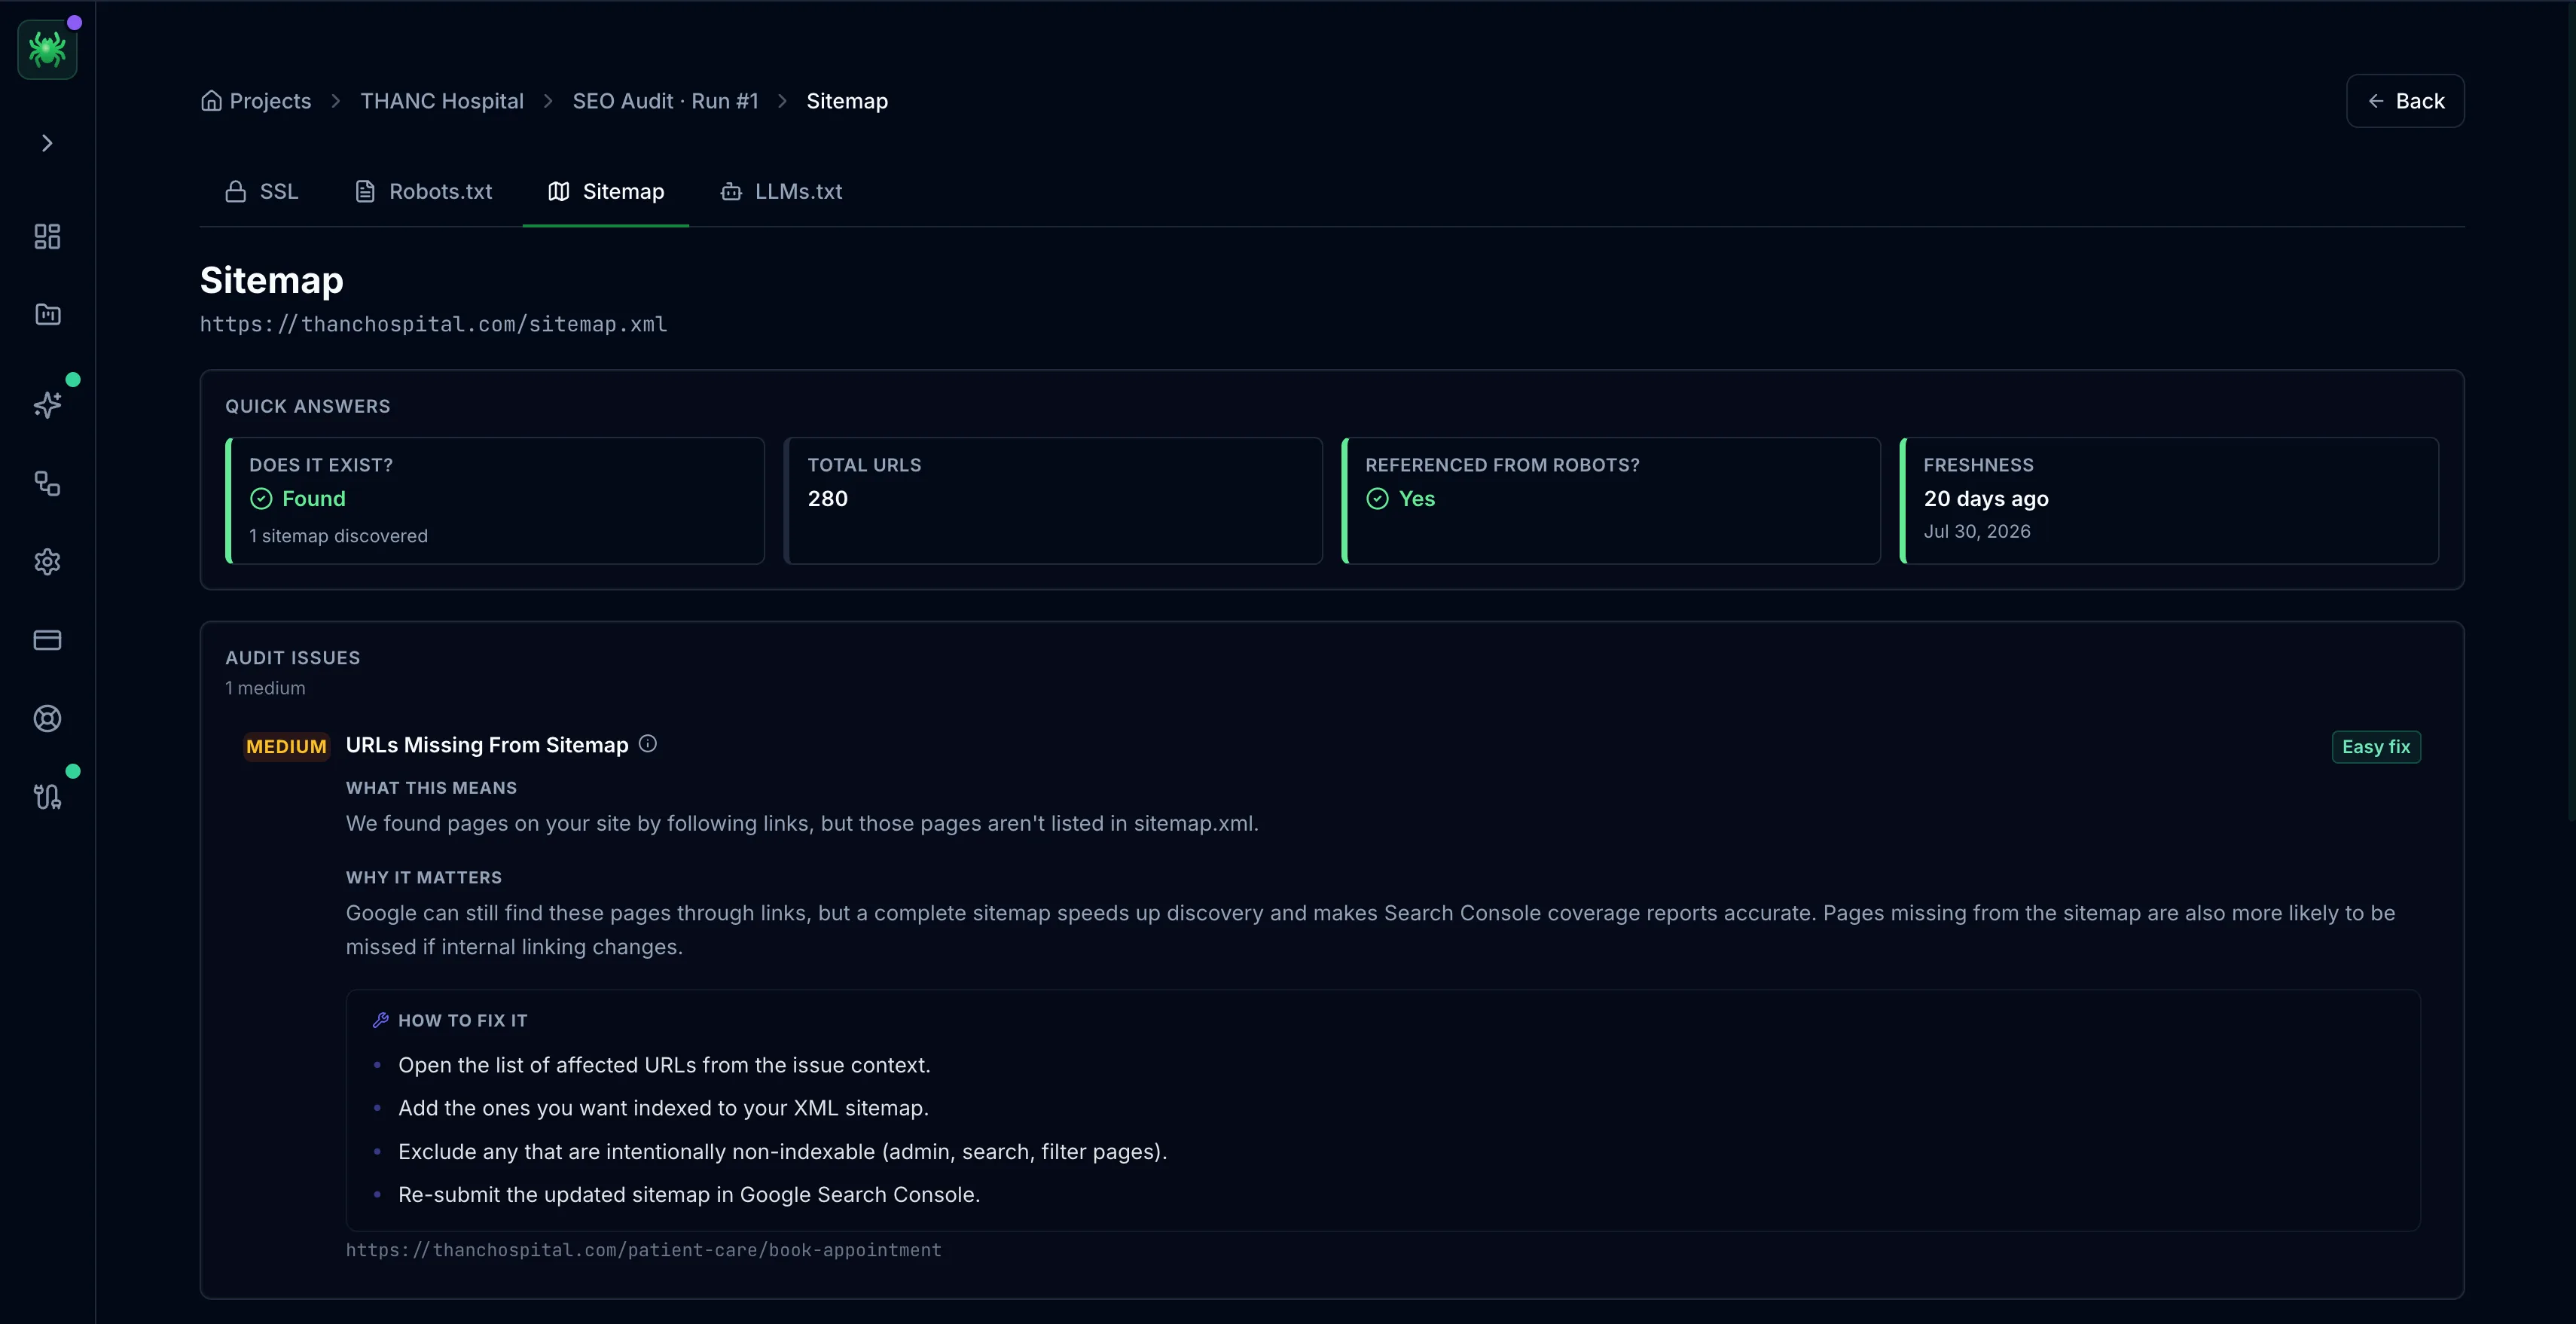Switch to the LLMs.txt tab
The width and height of the screenshot is (2576, 1324).
(782, 191)
